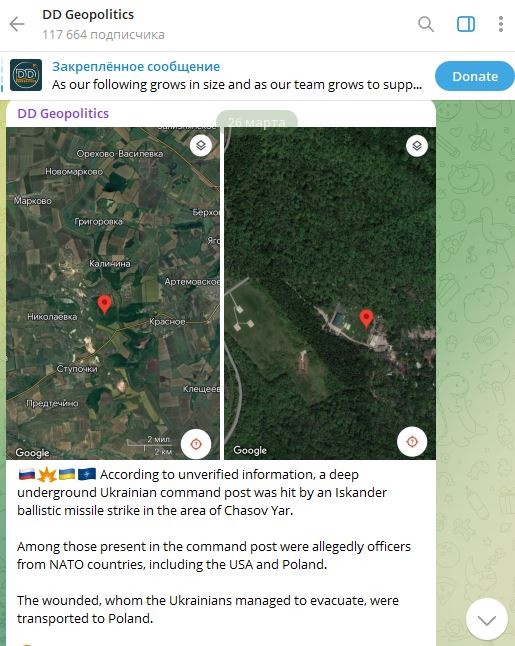515x646 pixels.
Task: Click red location pin on left map
Action: pos(105,305)
